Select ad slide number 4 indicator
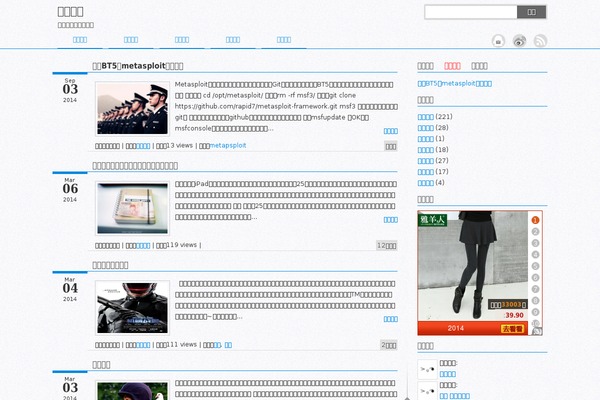This screenshot has height=400, width=600. [x=535, y=255]
